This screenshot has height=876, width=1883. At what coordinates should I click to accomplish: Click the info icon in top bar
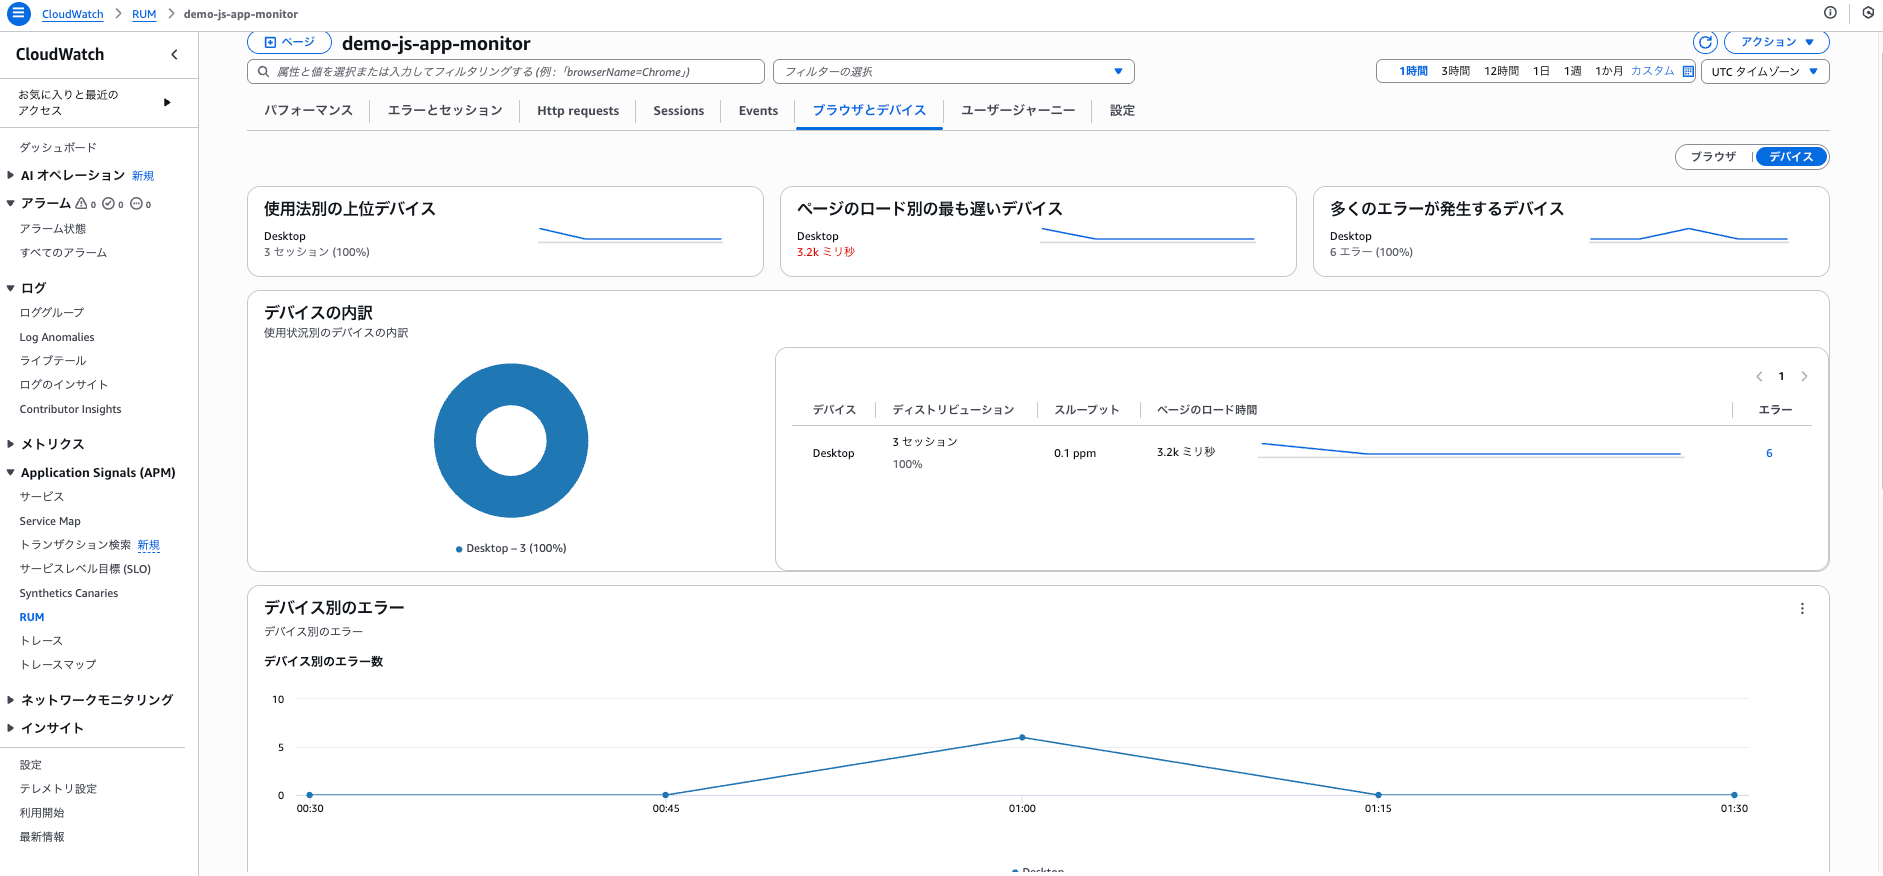pyautogui.click(x=1830, y=13)
